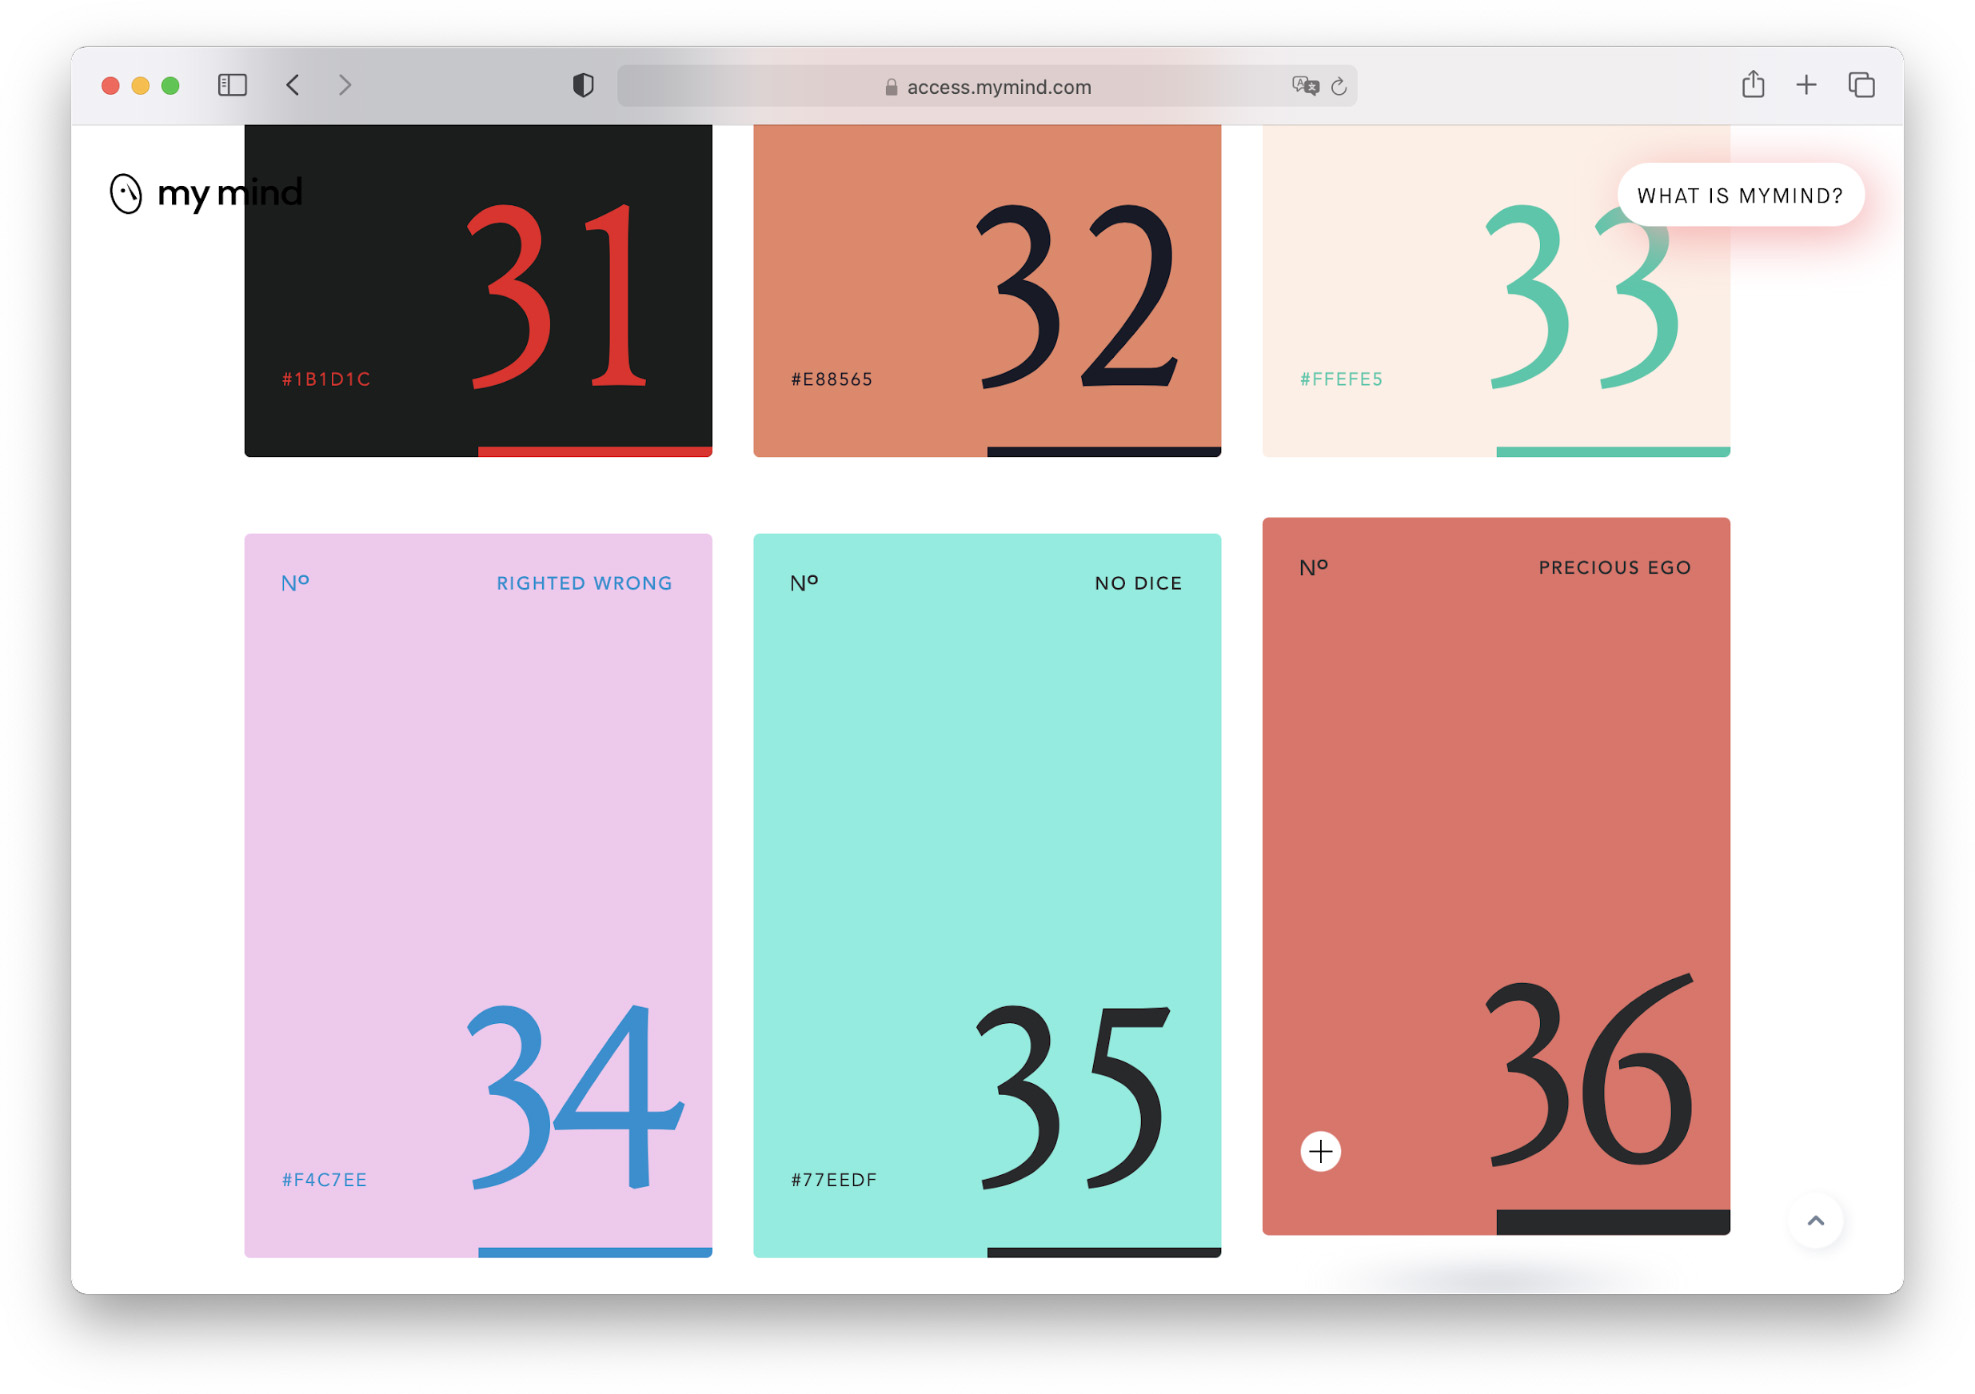Screen dimensions: 1975x1394
Task: Click the hex code #F4C7EE
Action: (x=324, y=1180)
